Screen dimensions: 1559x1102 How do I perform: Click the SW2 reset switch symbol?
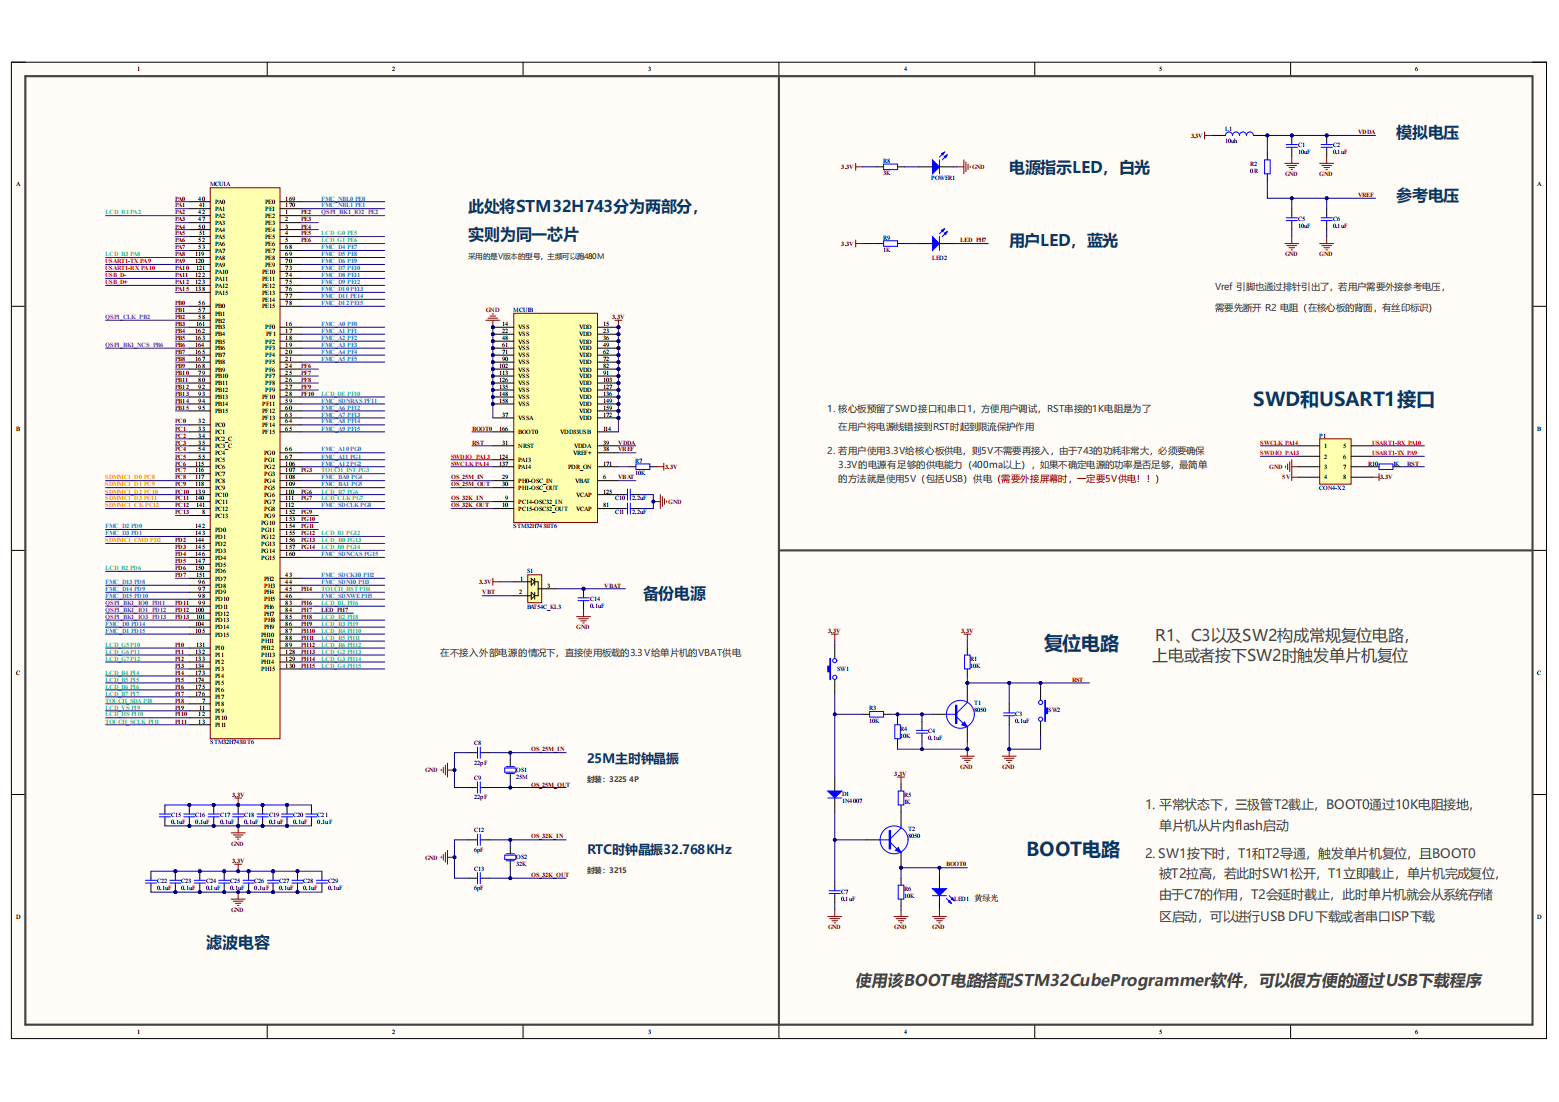1041,713
